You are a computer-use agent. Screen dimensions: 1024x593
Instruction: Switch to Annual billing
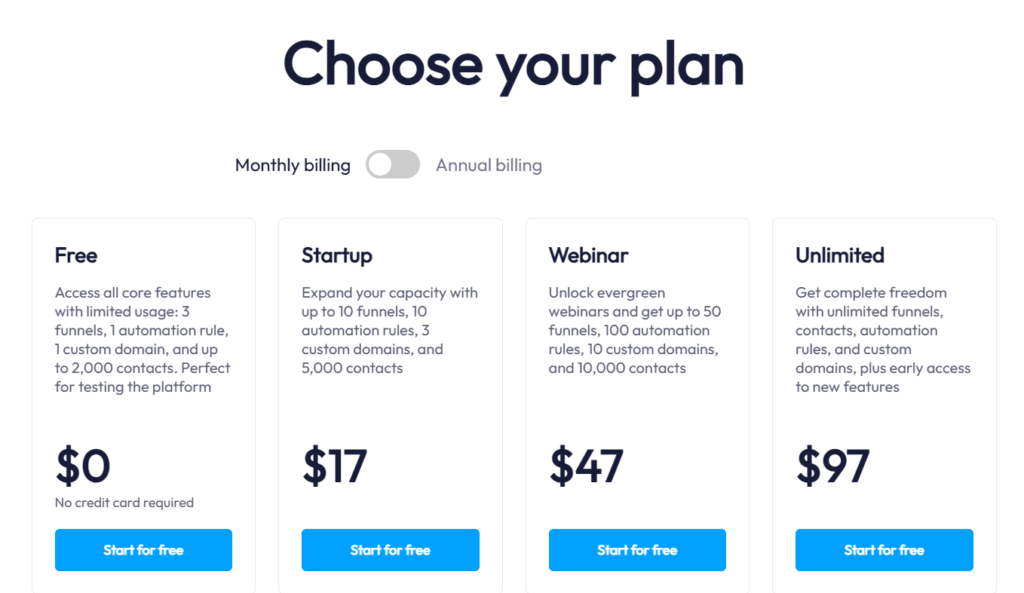pyautogui.click(x=488, y=164)
